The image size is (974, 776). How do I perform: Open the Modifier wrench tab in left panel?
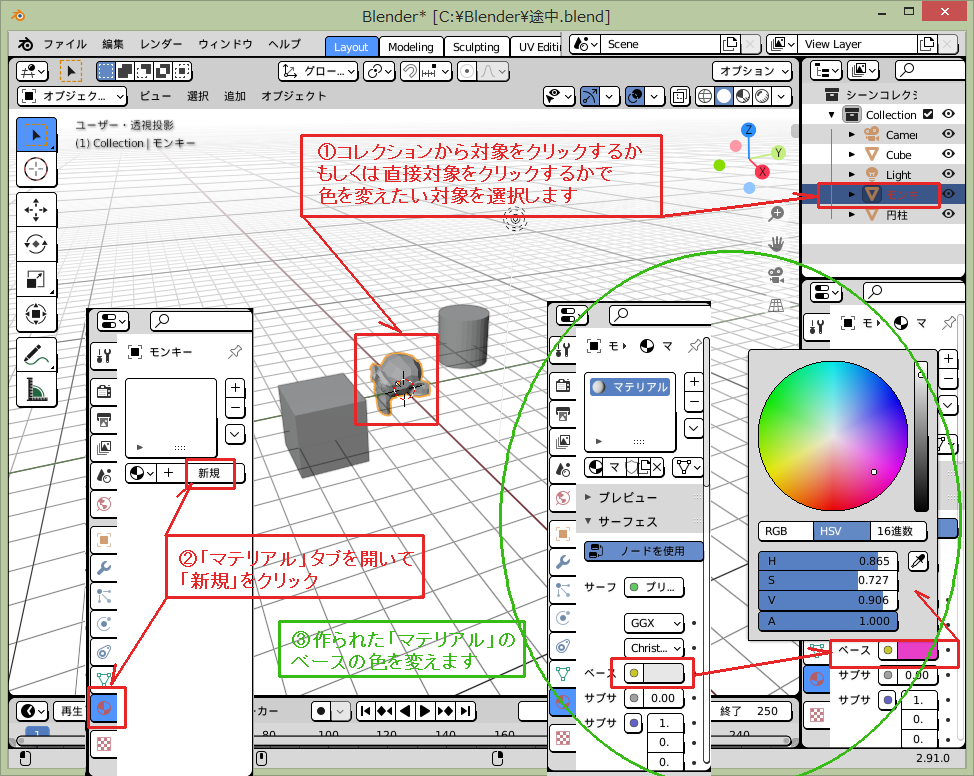(104, 568)
